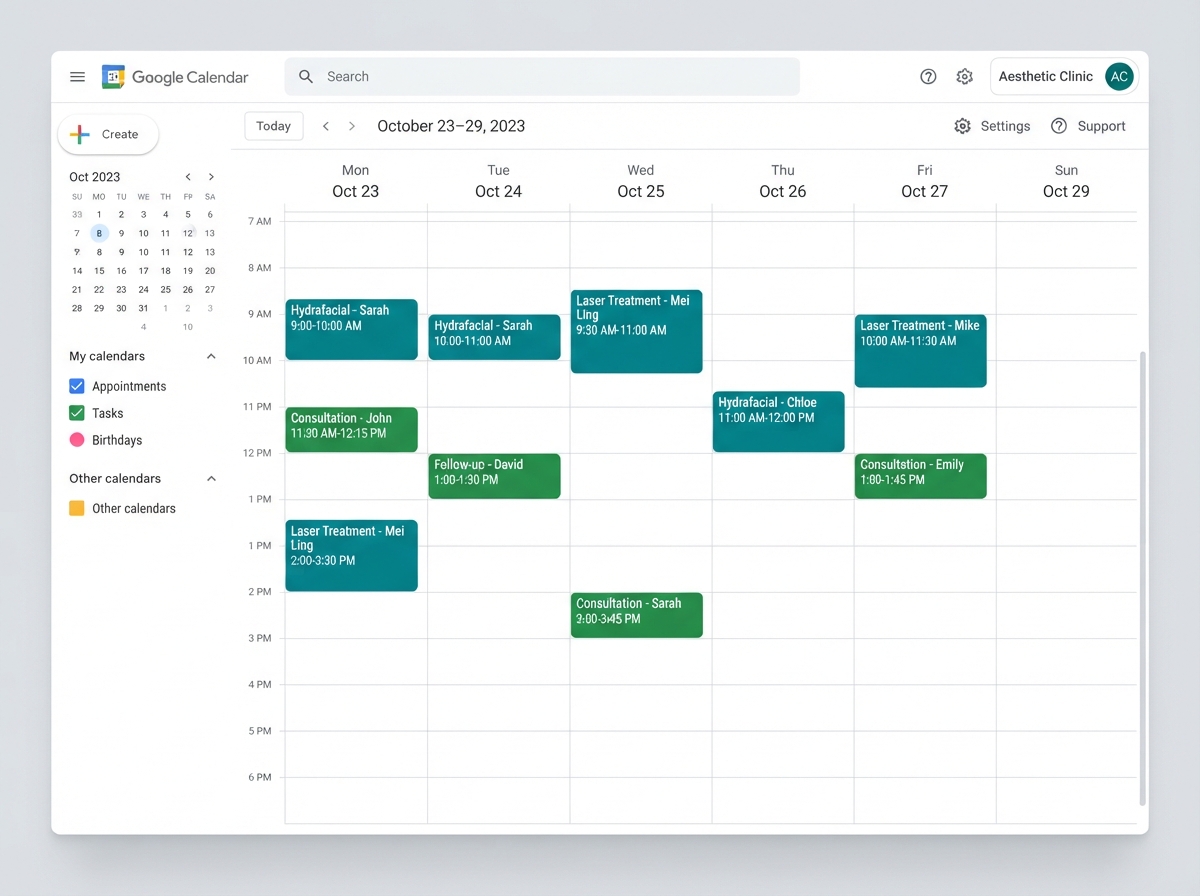Click the vertical scrollbar of the calendar
Viewport: 1200px width, 896px height.
pos(1142,578)
